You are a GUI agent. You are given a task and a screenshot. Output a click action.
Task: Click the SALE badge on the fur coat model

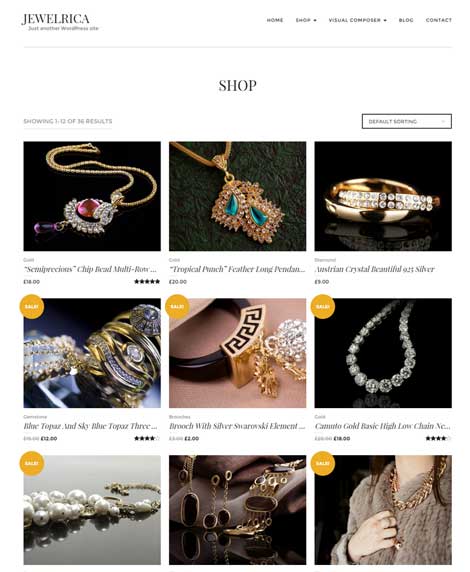click(x=323, y=463)
